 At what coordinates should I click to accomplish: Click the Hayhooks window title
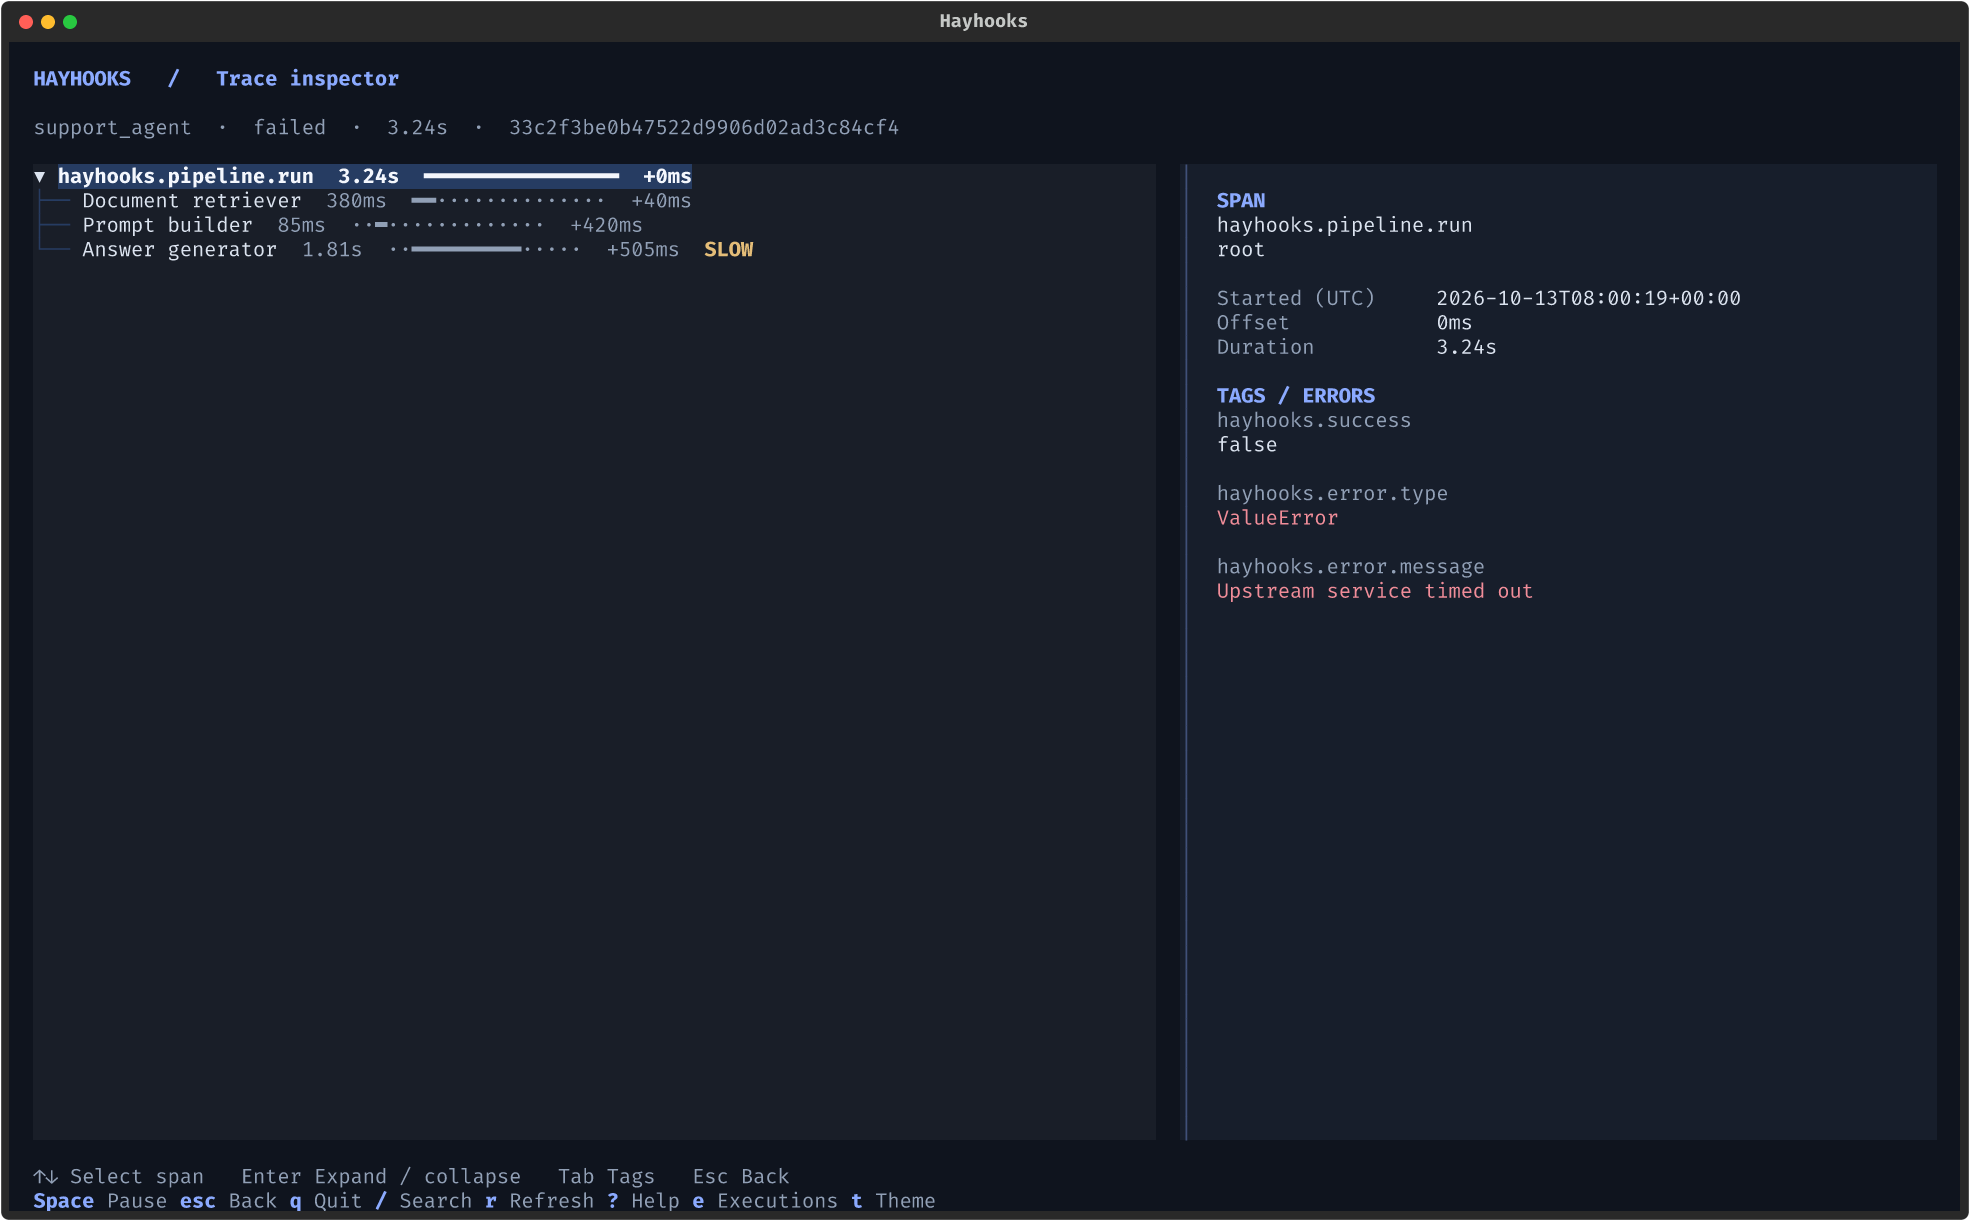tap(983, 21)
